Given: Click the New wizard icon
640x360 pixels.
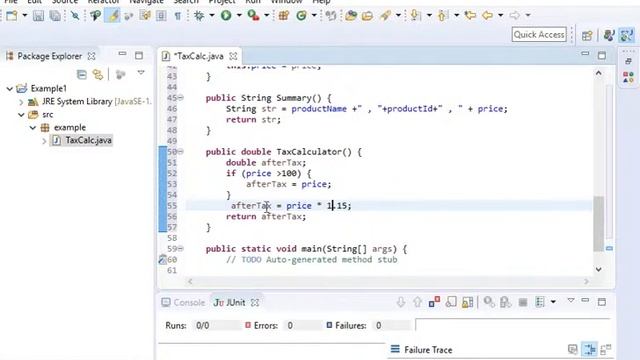Looking at the screenshot, I should 12,16.
